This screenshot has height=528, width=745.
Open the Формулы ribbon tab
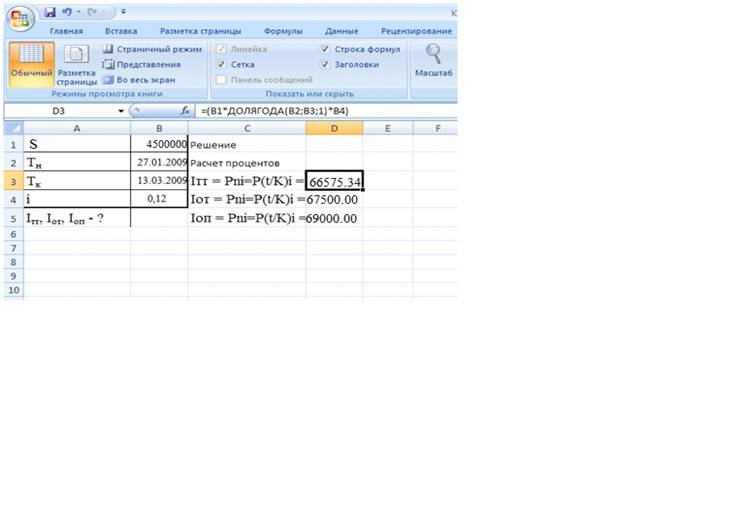point(283,31)
